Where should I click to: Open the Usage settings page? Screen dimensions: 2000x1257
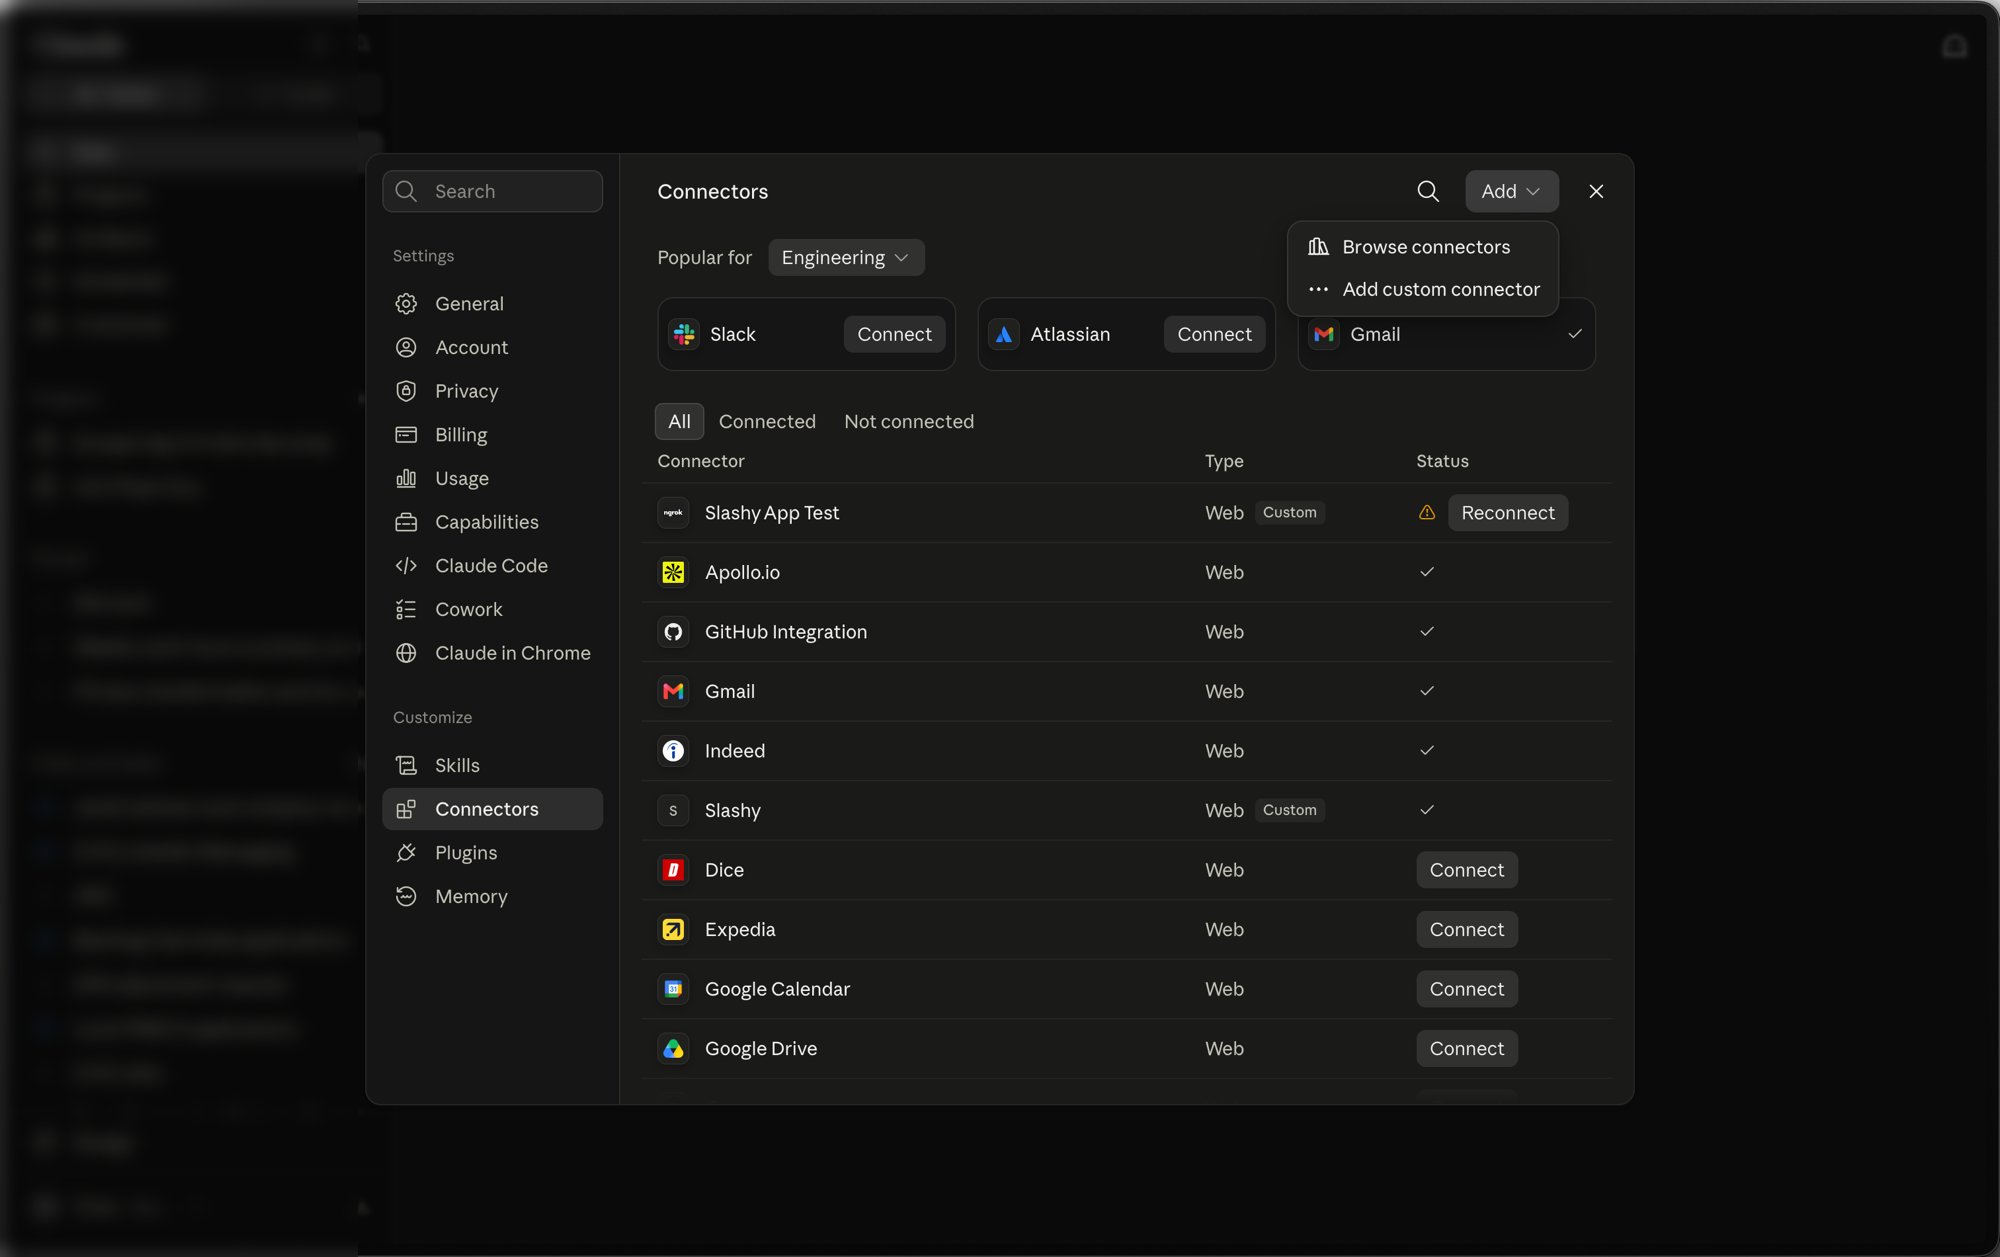(492, 478)
